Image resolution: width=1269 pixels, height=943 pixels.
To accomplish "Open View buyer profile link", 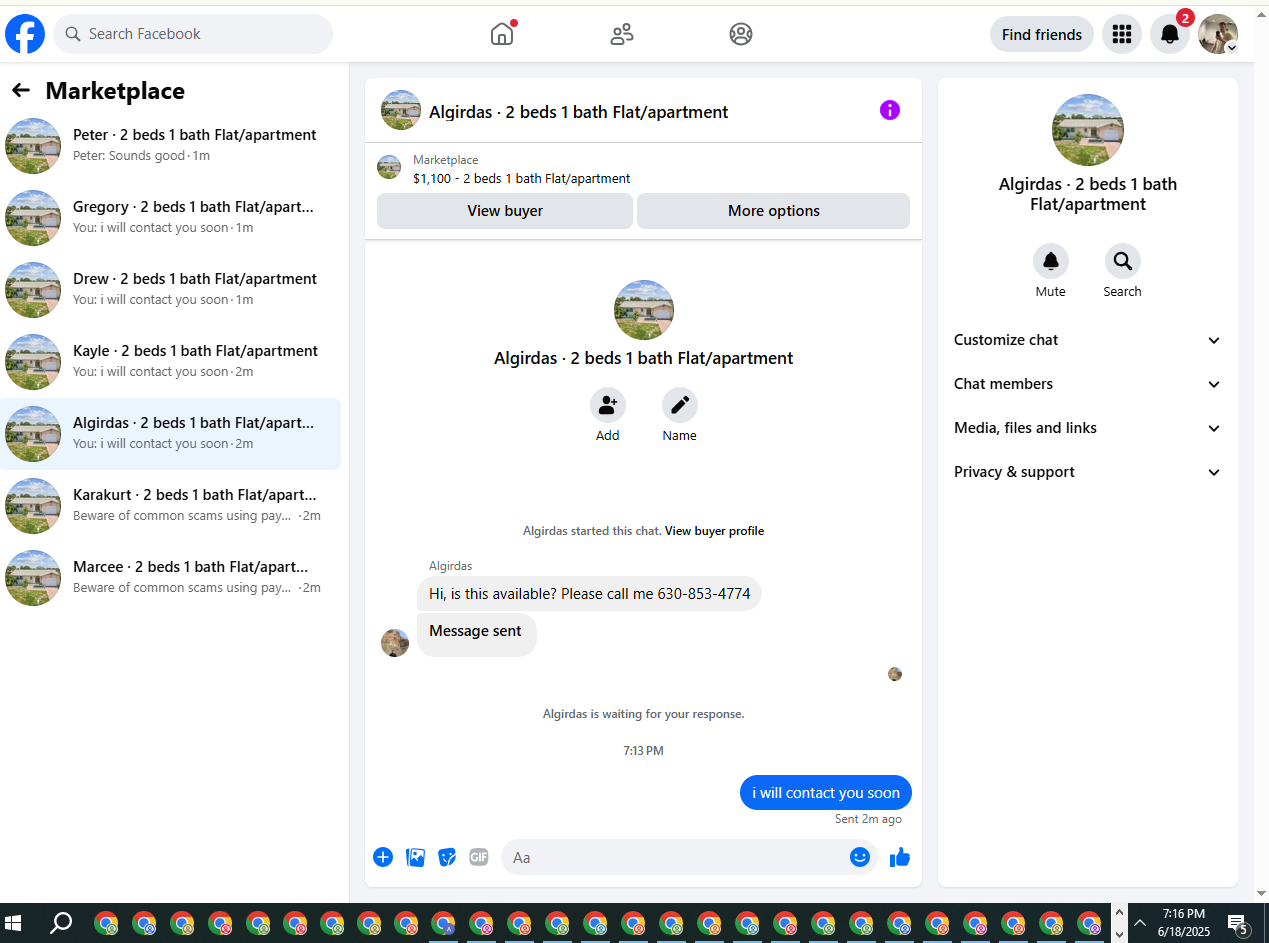I will 714,531.
